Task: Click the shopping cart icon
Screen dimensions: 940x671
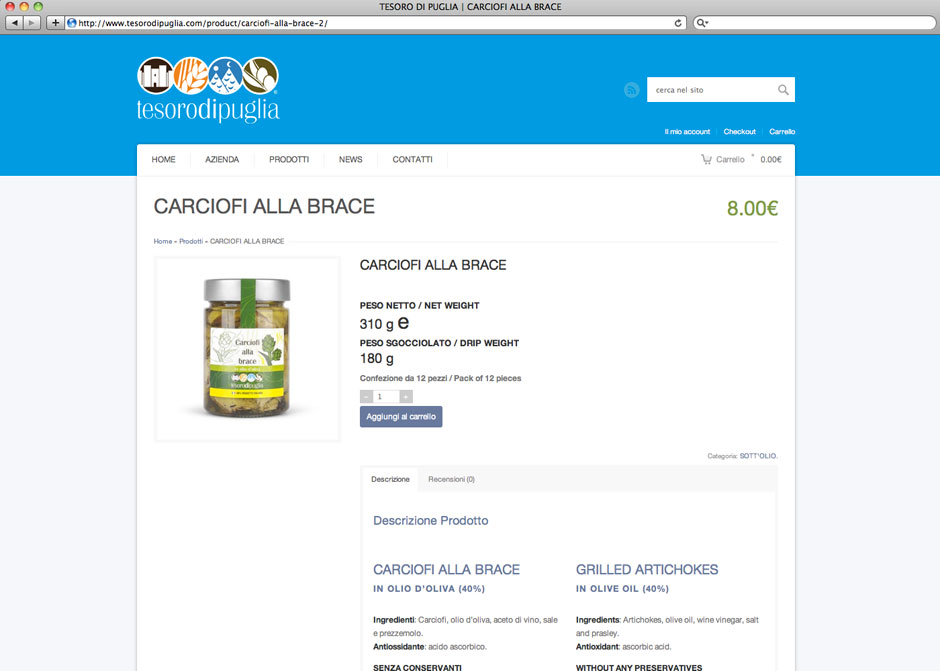Action: tap(707, 159)
